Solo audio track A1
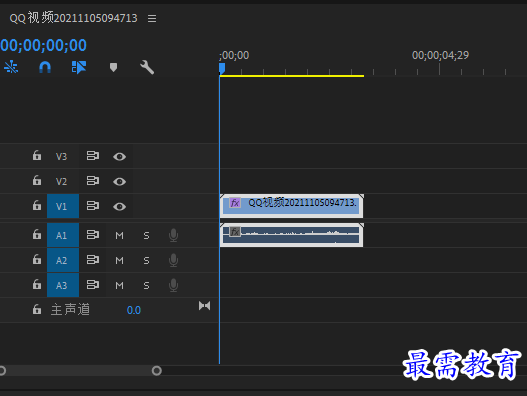The height and width of the screenshot is (396, 527). 146,236
